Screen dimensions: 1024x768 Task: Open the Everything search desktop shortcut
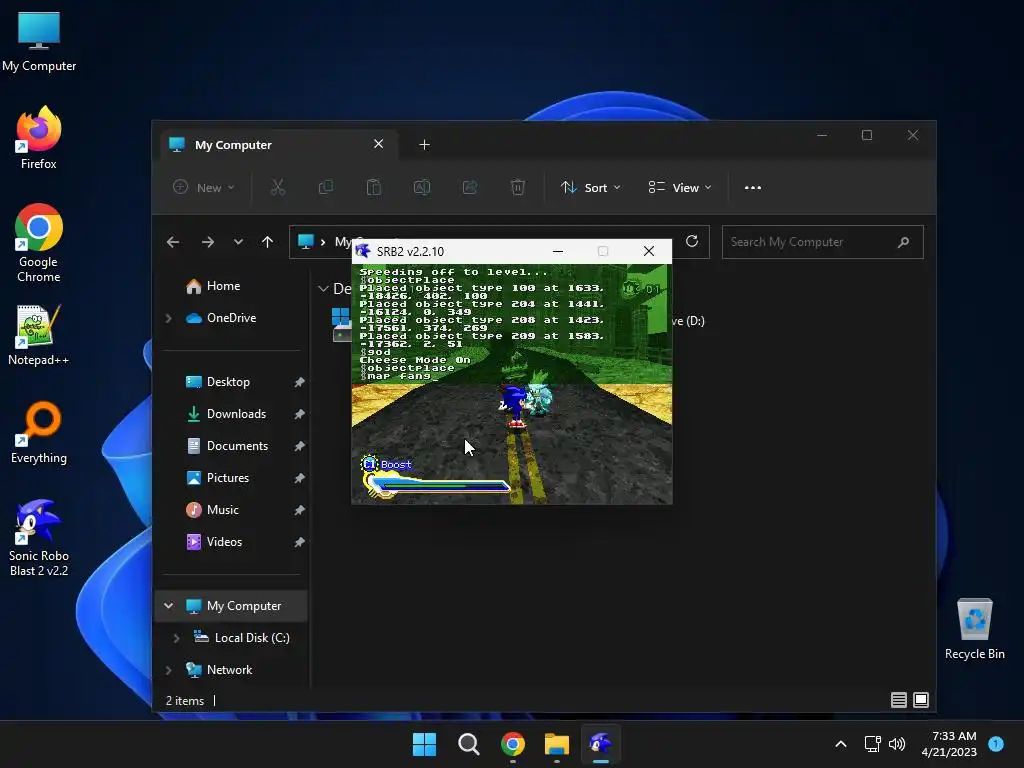39,432
